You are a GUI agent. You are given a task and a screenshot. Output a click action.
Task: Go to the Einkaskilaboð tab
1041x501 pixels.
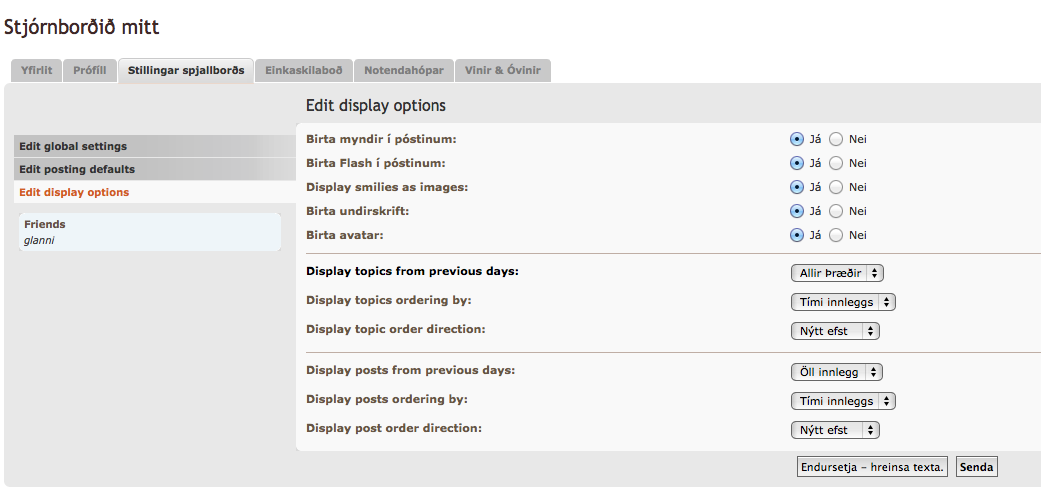303,71
